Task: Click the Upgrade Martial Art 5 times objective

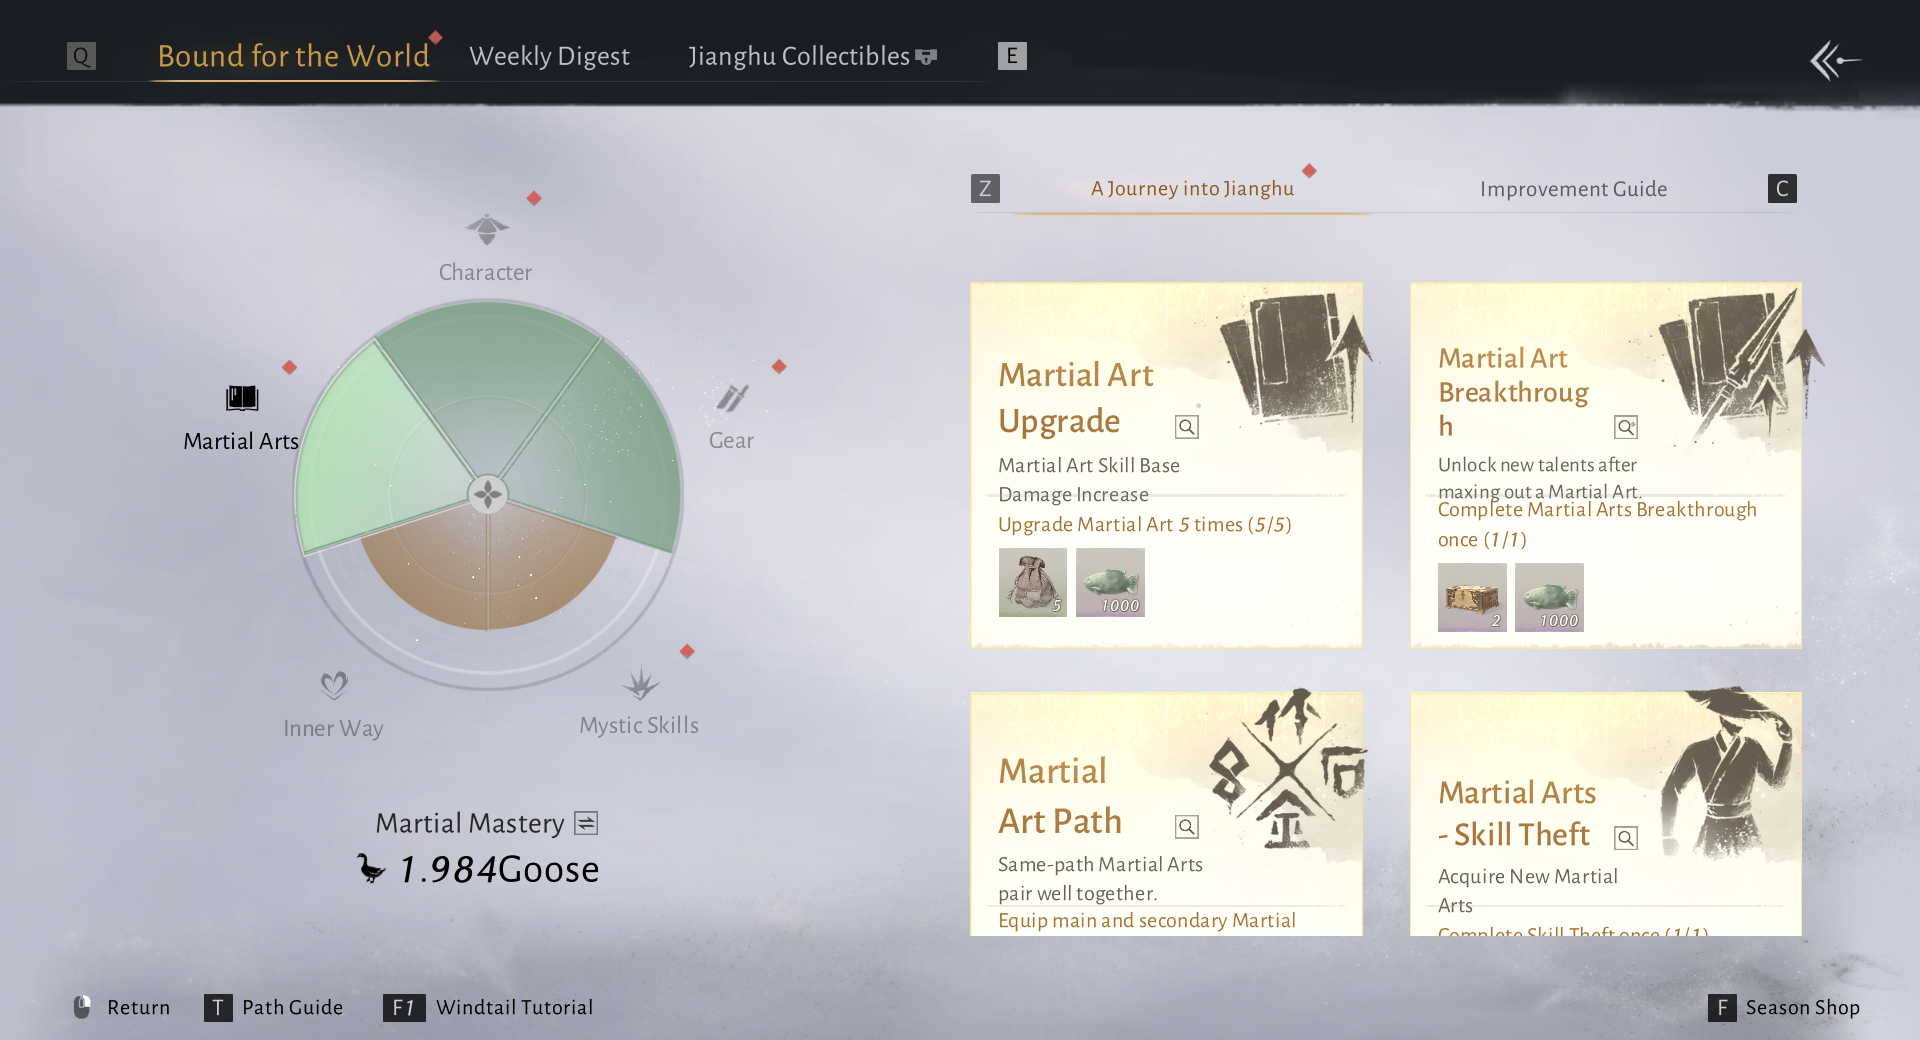Action: (x=1145, y=525)
